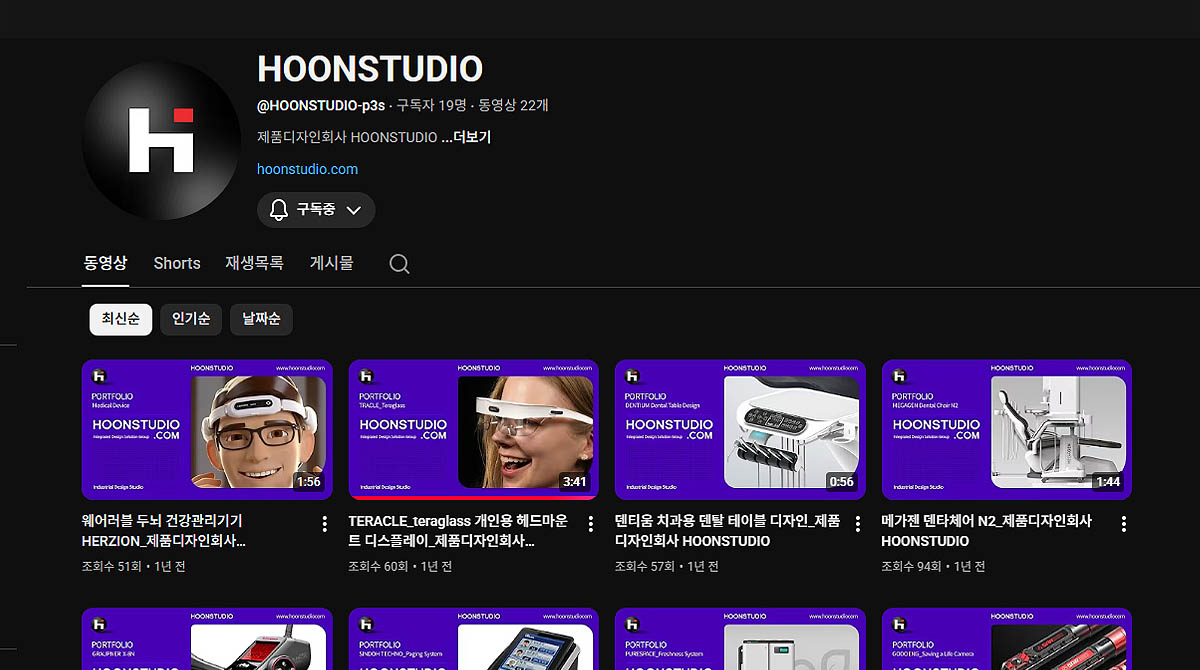
Task: Open video title TERACLE_teraglass 개인용 헤드마운트
Action: (x=458, y=531)
